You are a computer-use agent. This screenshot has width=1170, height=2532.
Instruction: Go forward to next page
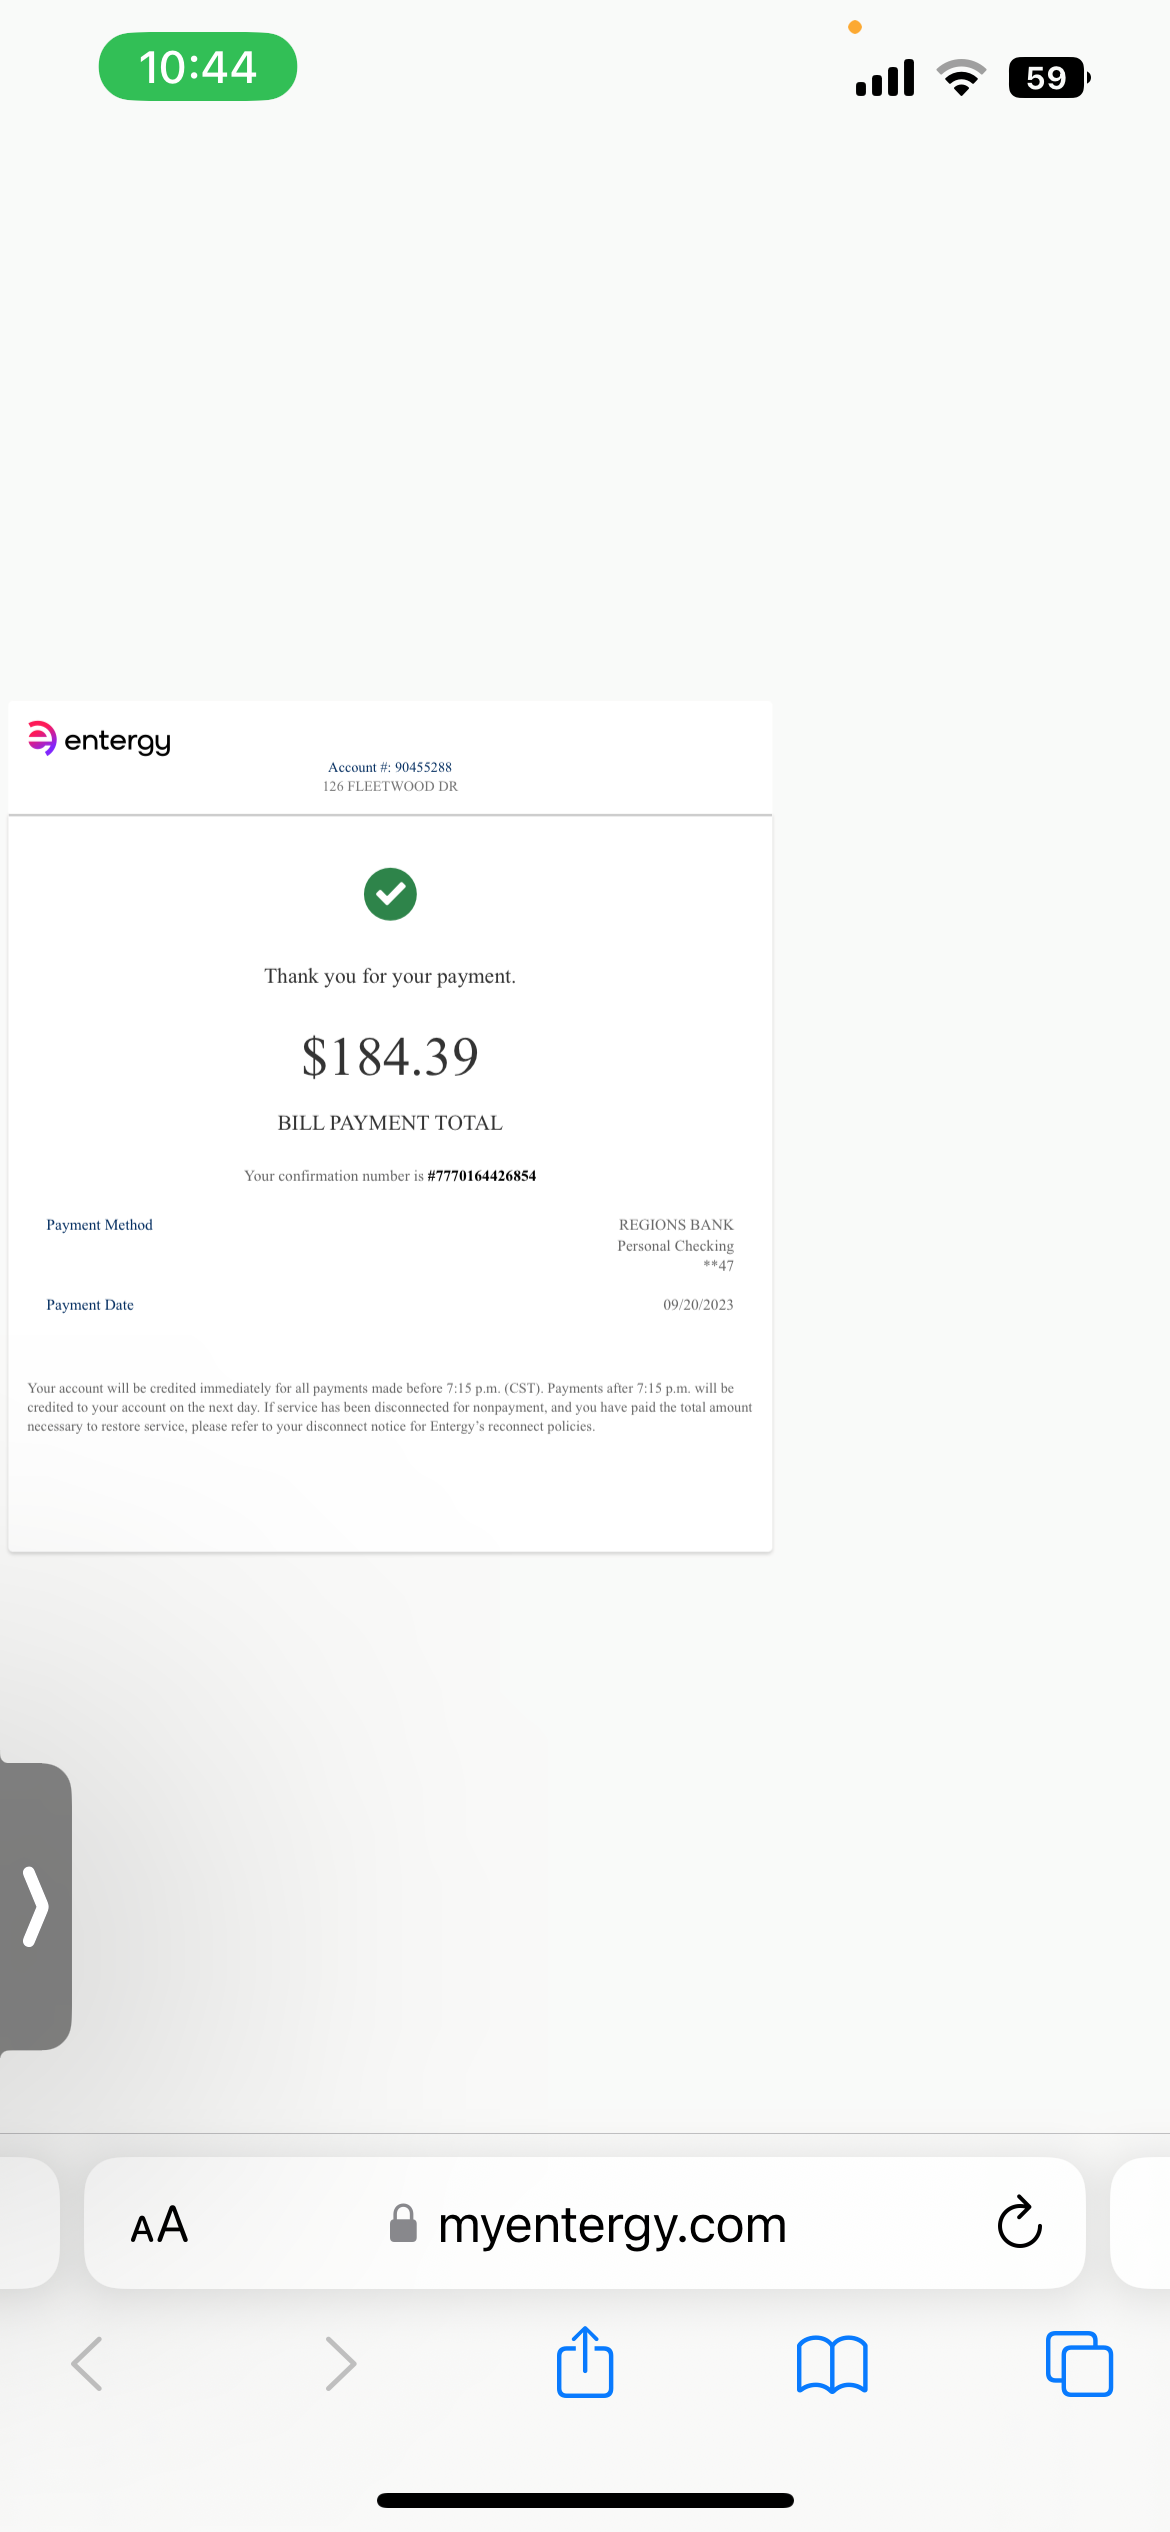(340, 2364)
